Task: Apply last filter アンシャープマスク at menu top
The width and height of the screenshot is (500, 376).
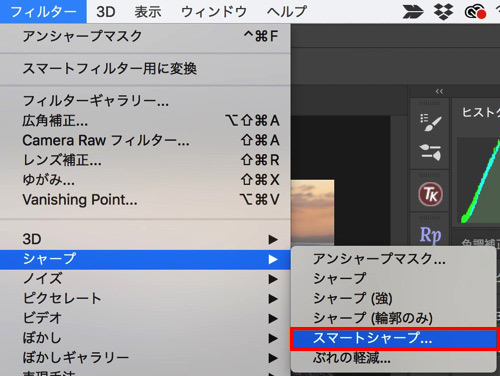Action: point(145,36)
